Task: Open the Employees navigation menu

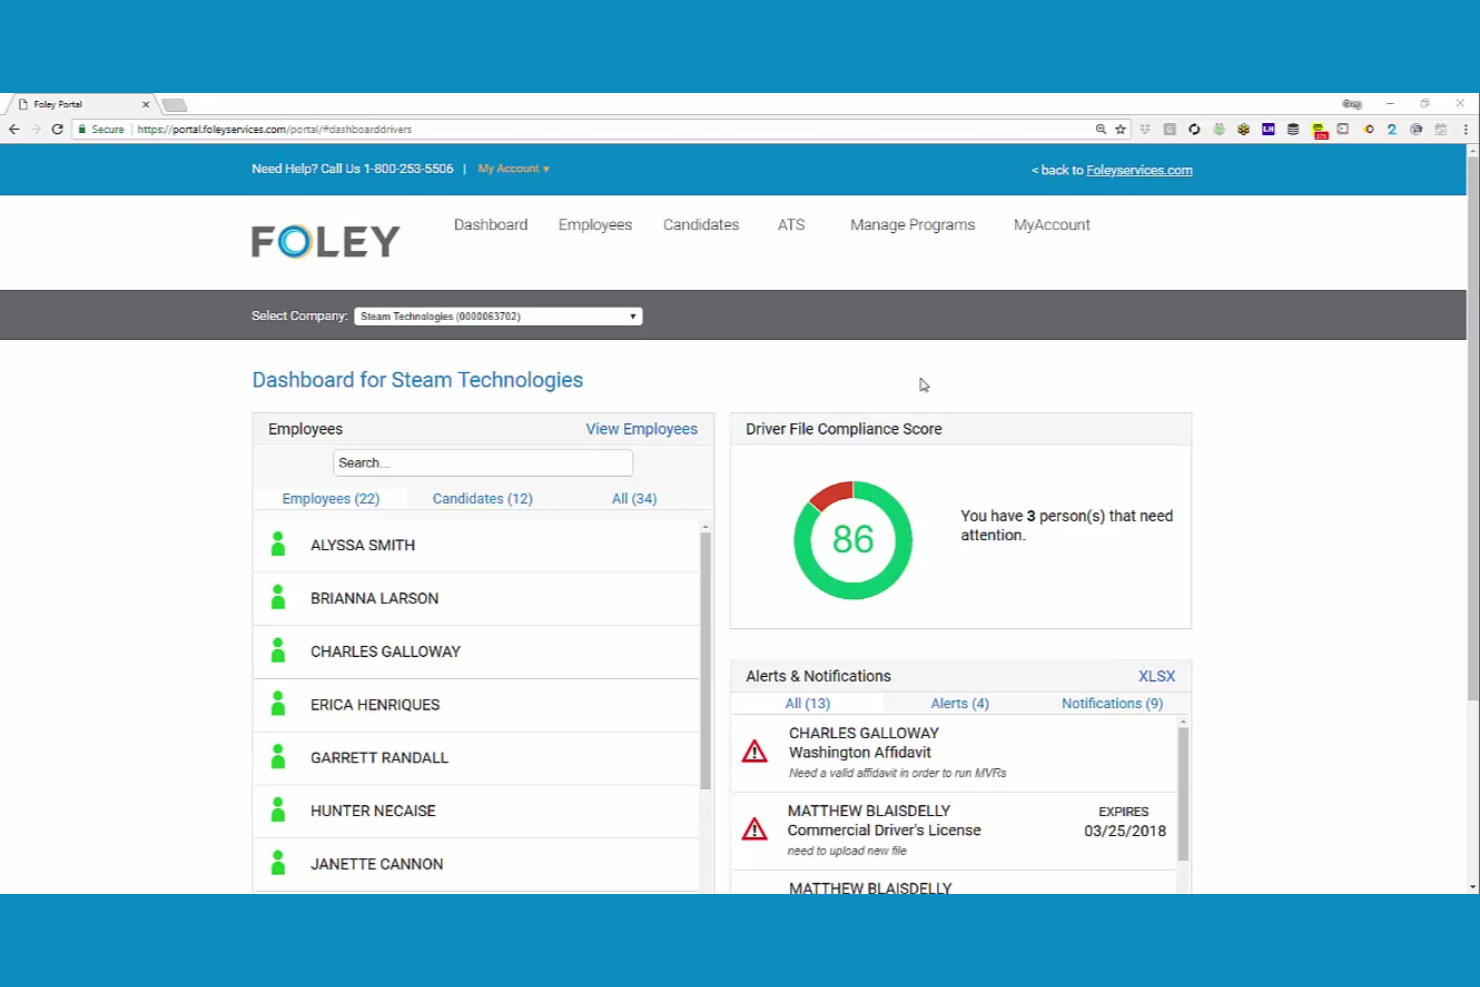Action: point(595,225)
